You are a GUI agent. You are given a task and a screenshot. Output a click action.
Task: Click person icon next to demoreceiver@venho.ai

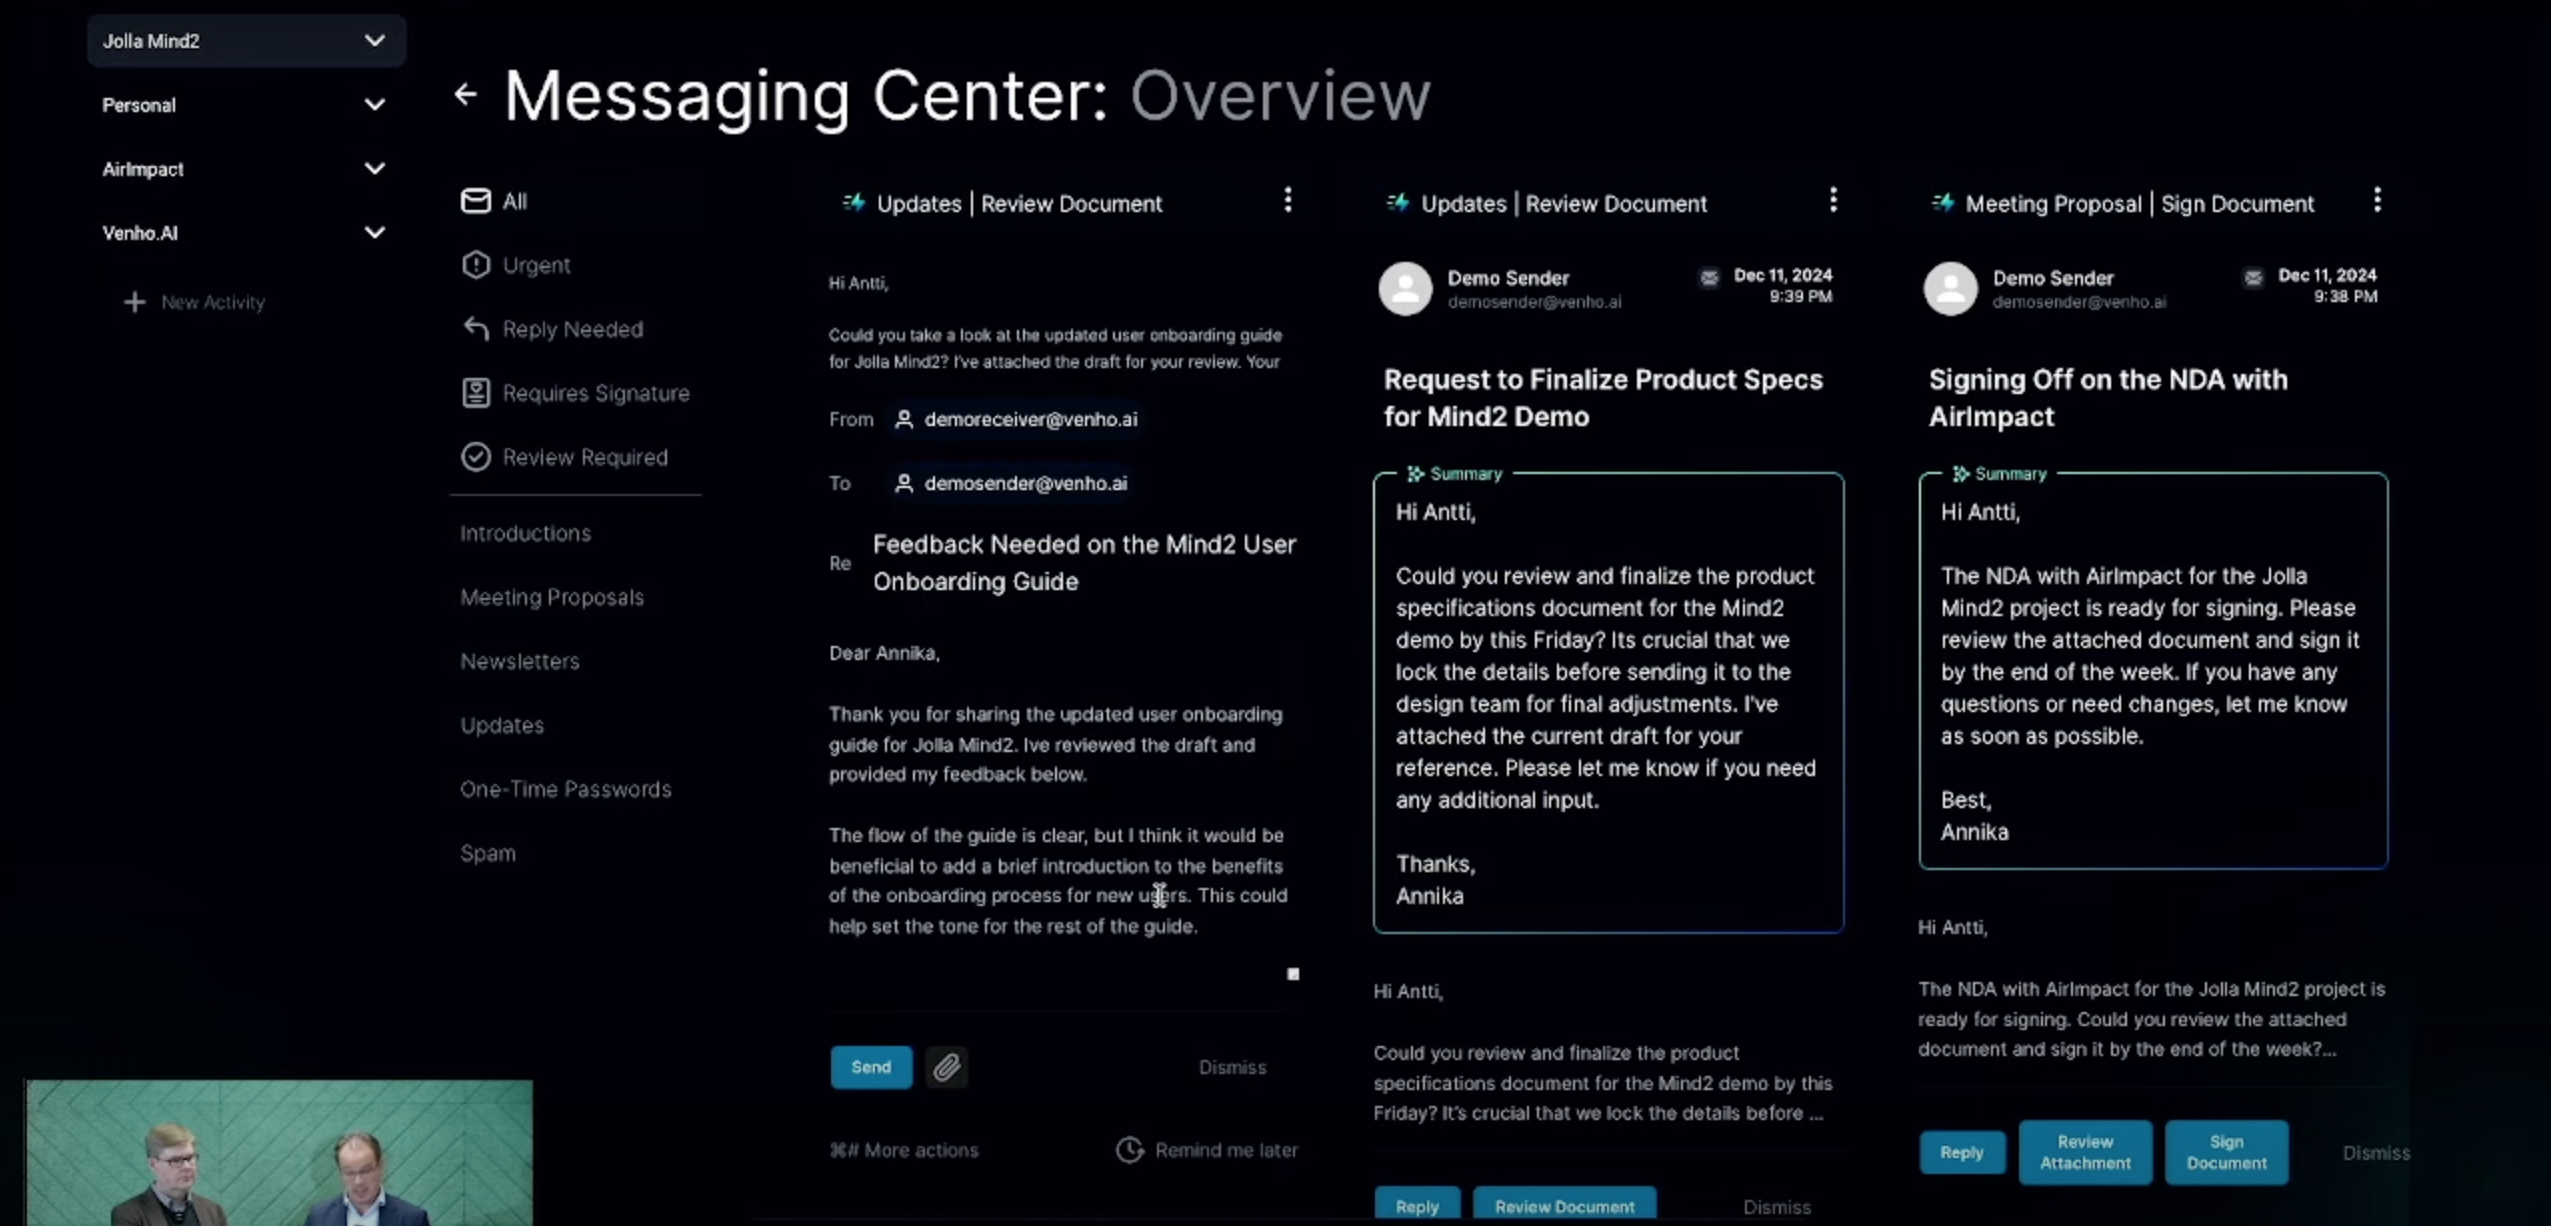pos(904,419)
